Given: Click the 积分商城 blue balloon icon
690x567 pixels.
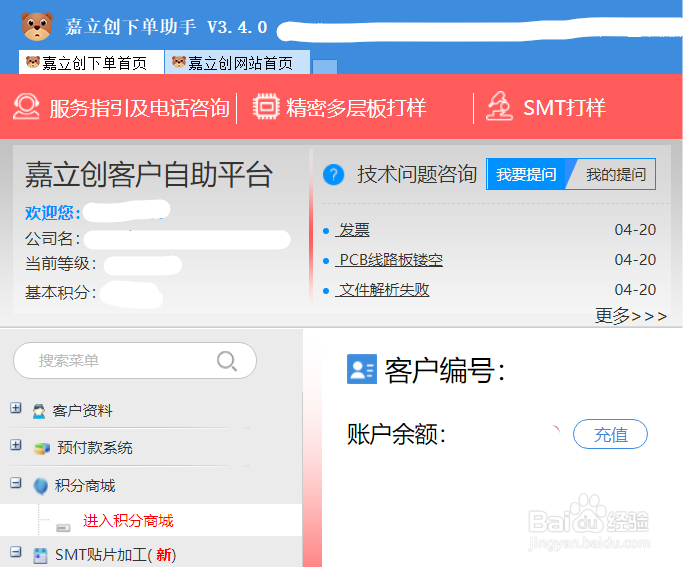Looking at the screenshot, I should pos(40,486).
